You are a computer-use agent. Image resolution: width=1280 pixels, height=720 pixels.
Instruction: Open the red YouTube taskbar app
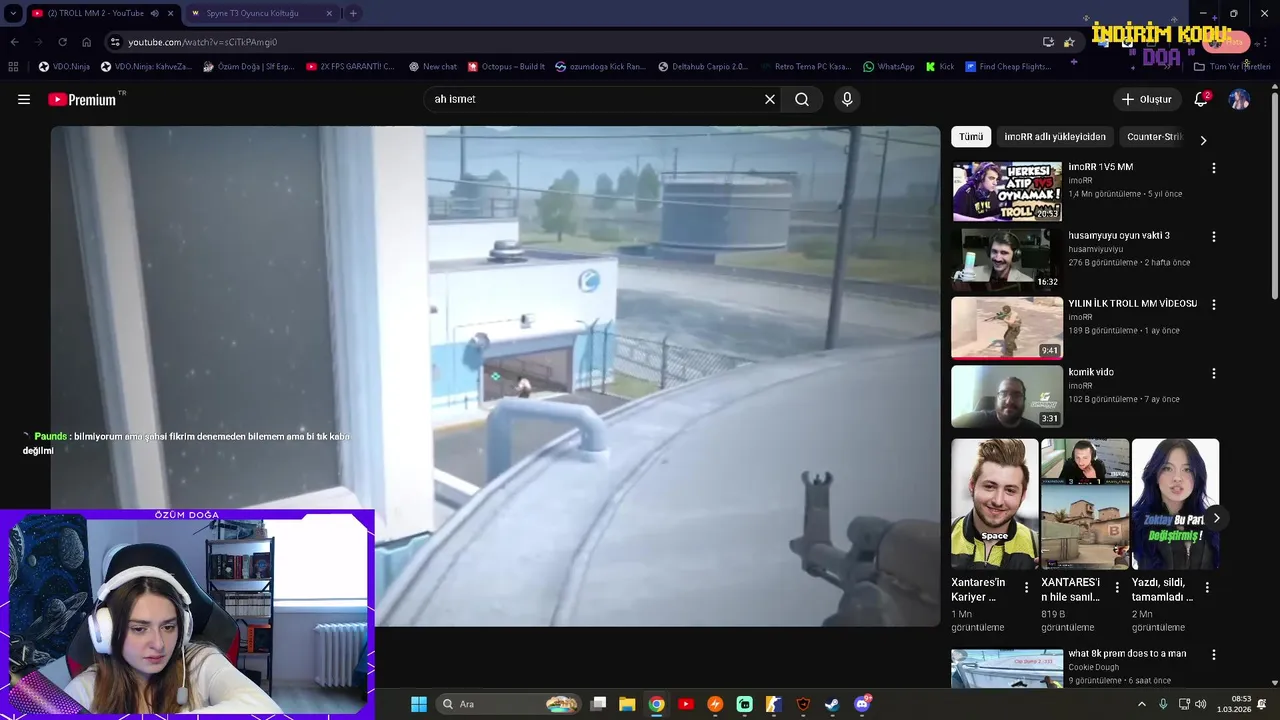point(686,704)
